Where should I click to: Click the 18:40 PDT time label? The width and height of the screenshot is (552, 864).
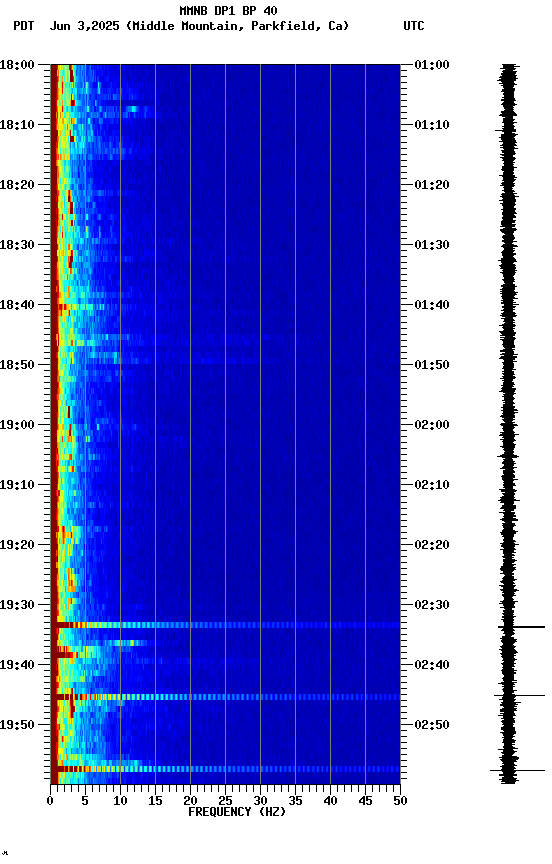pyautogui.click(x=17, y=305)
